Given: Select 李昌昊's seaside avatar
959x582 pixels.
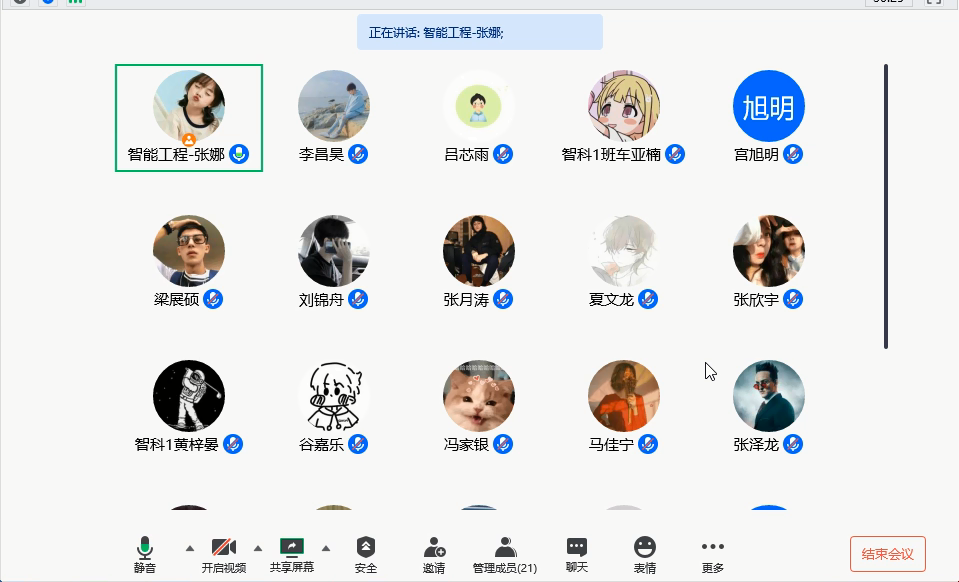Looking at the screenshot, I should tap(334, 106).
